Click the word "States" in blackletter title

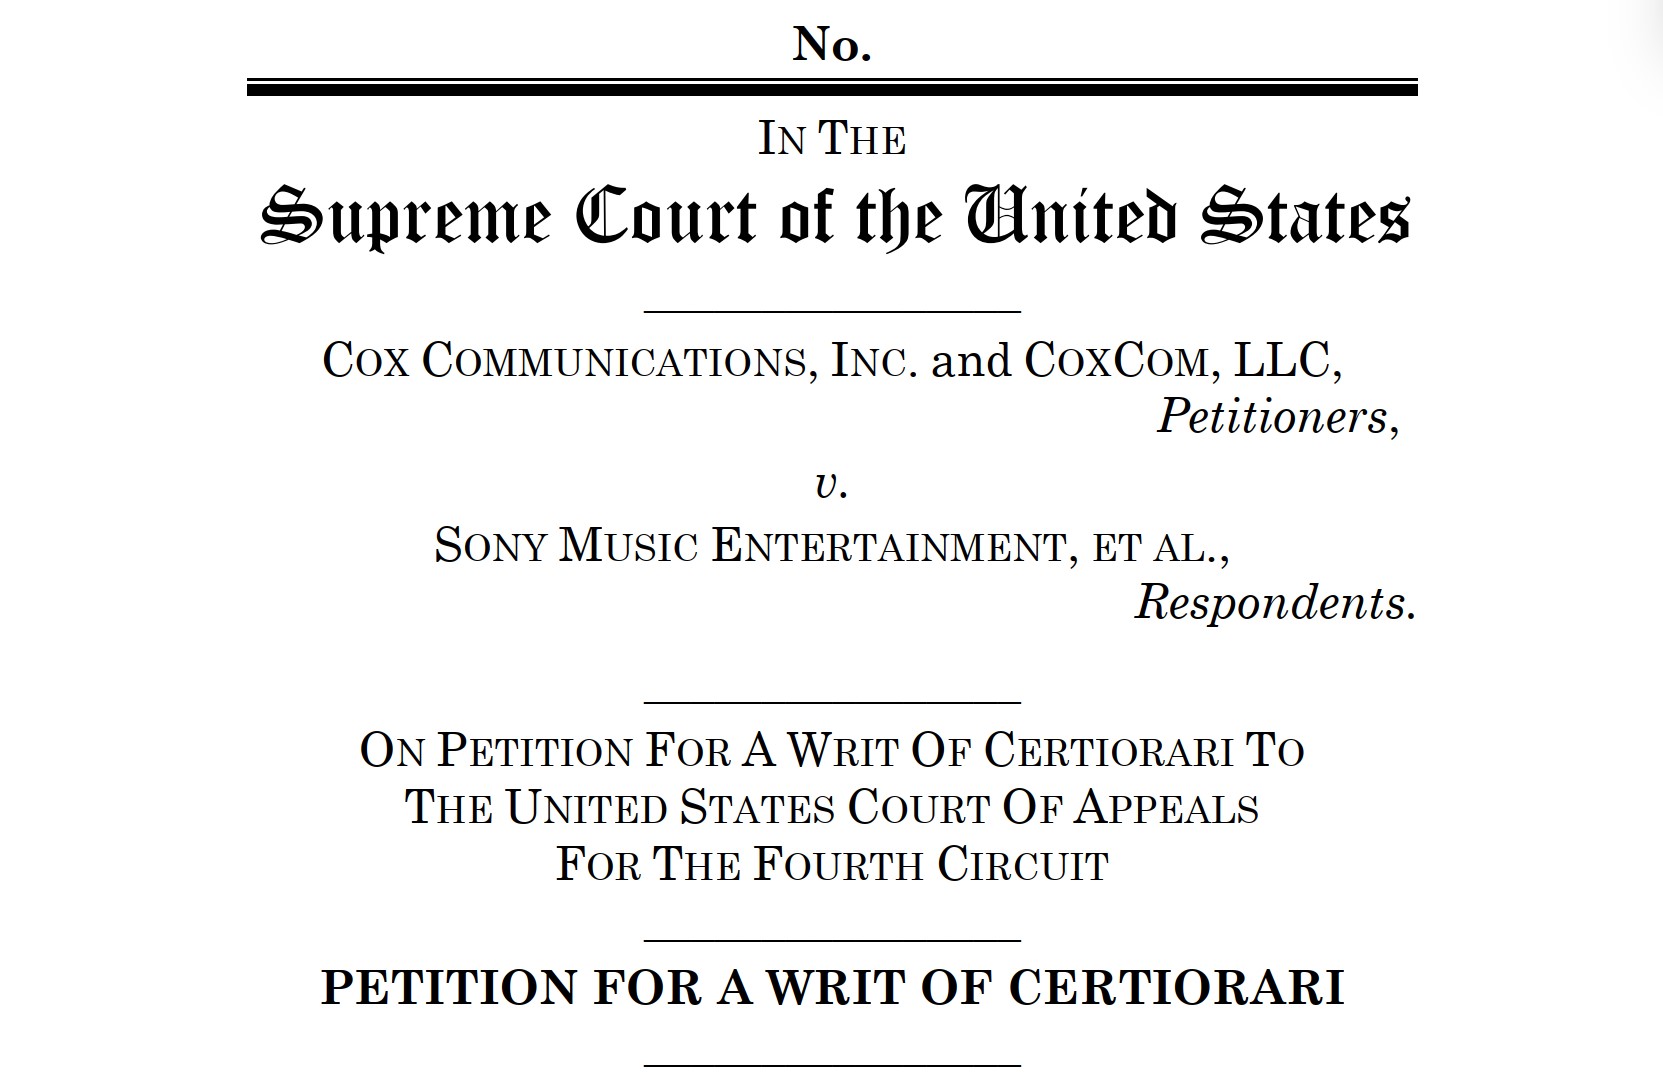coord(1306,215)
